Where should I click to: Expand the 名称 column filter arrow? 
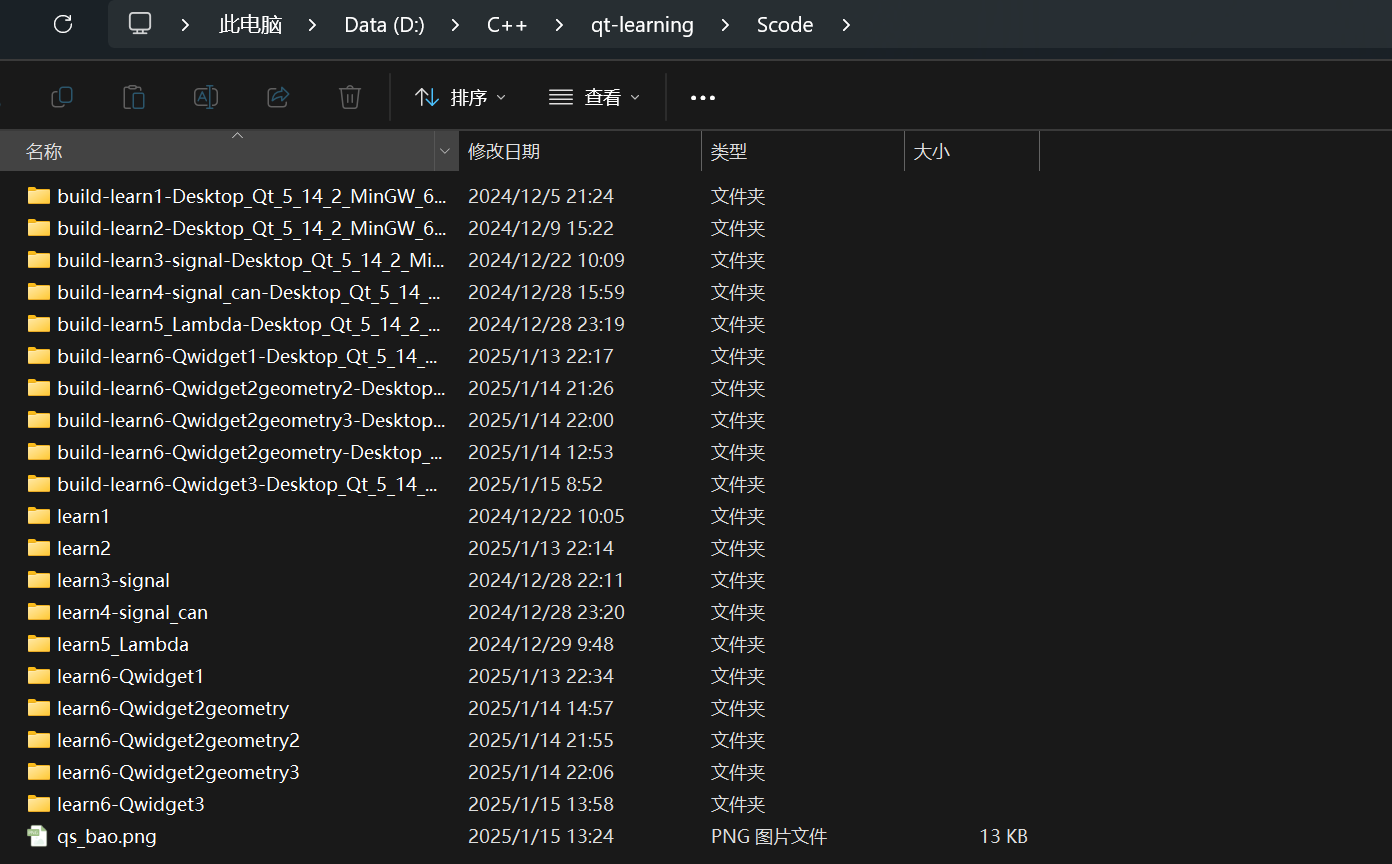(444, 151)
